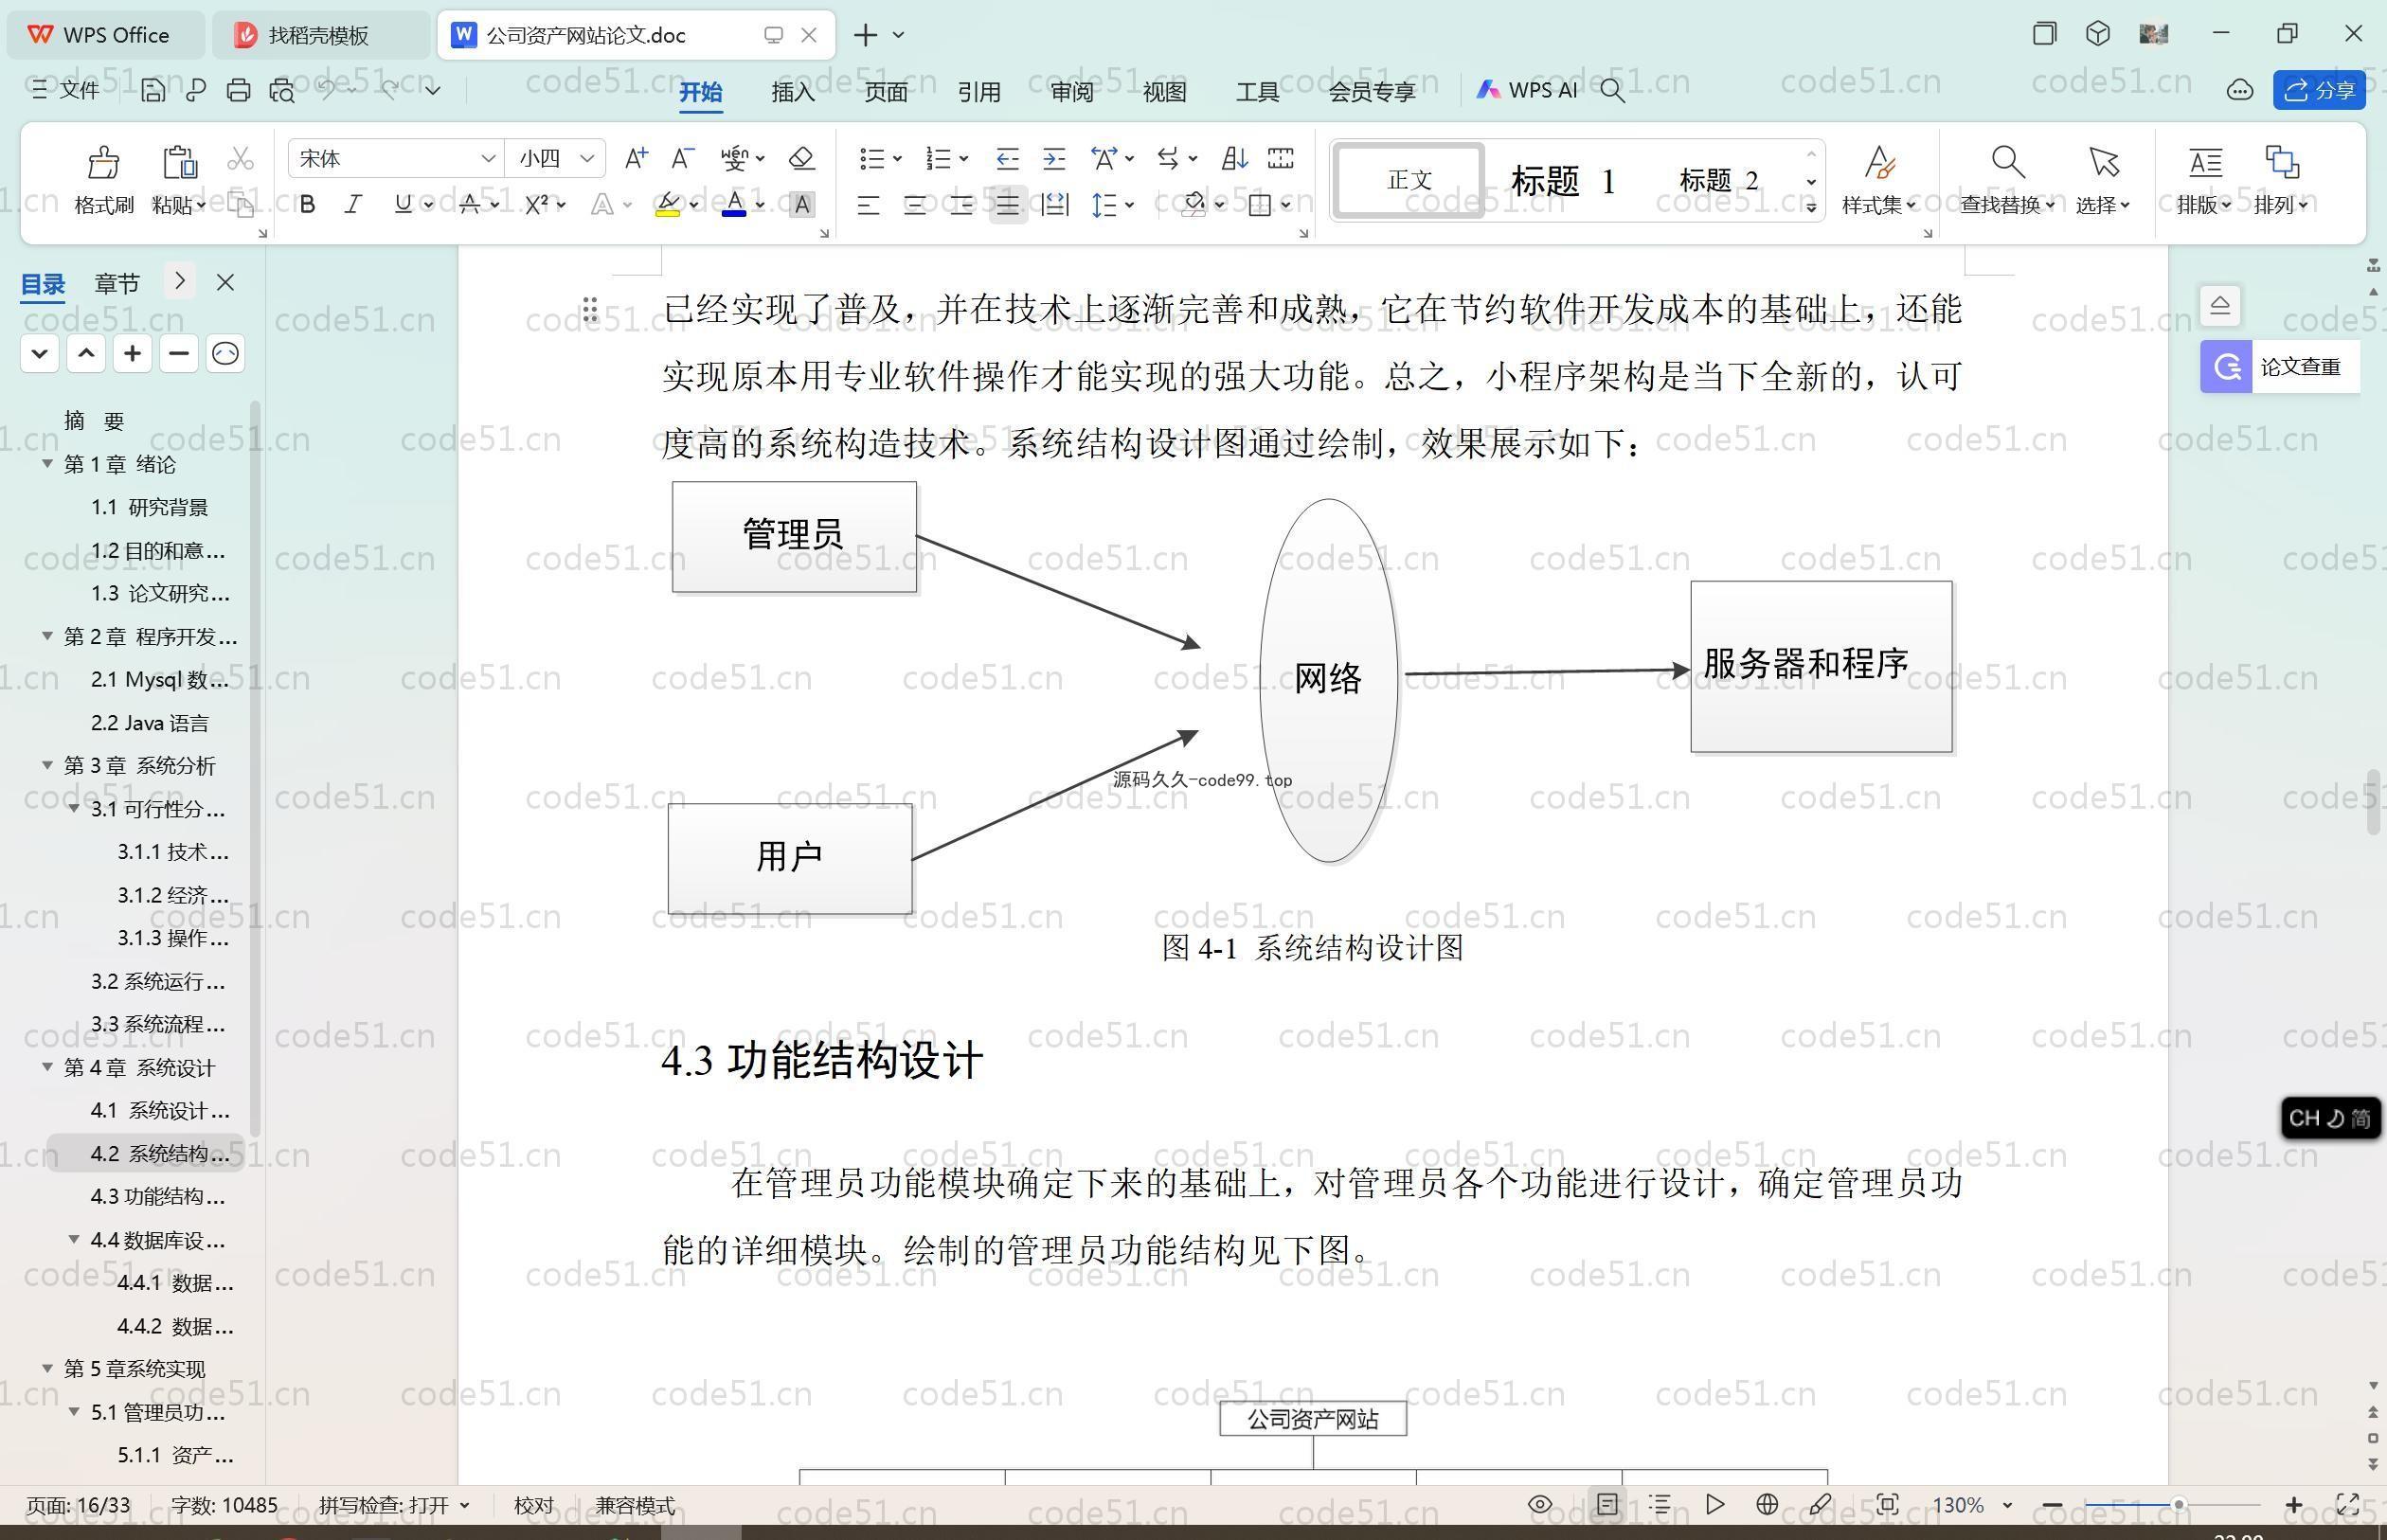Viewport: 2387px width, 1540px height.
Task: Click the Cut scissors icon
Action: tap(240, 158)
